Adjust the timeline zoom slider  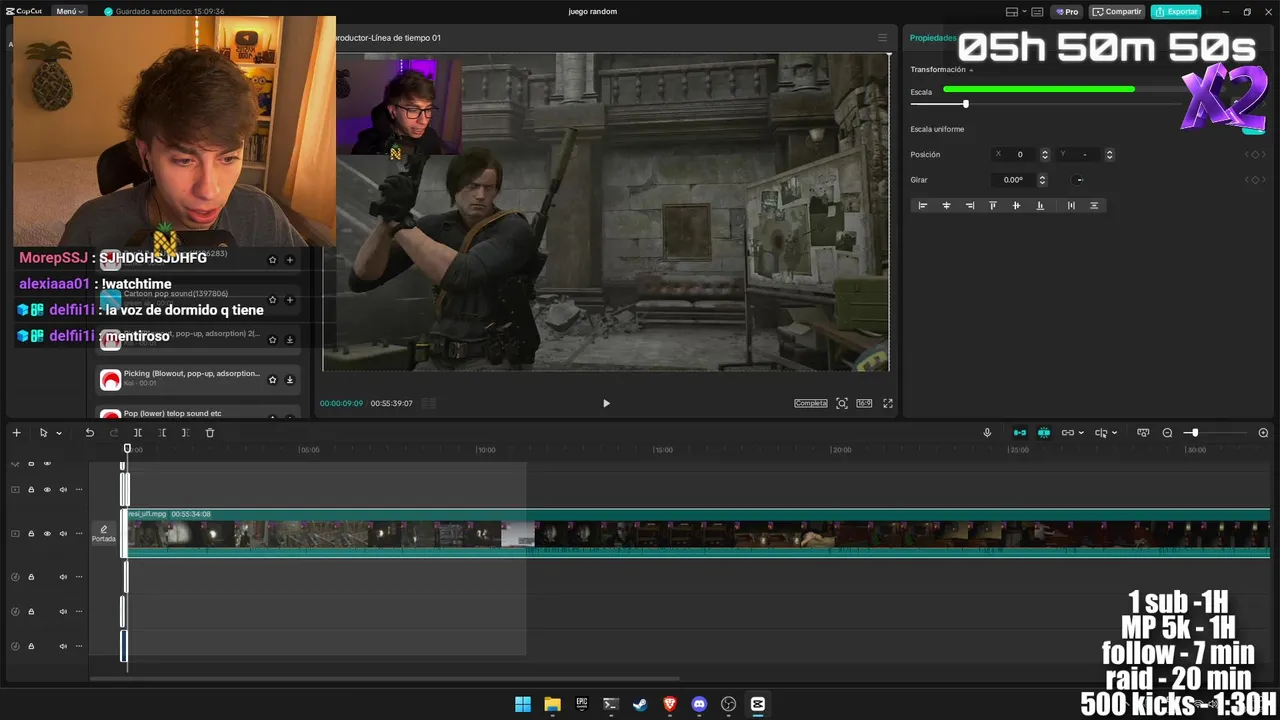[1194, 433]
